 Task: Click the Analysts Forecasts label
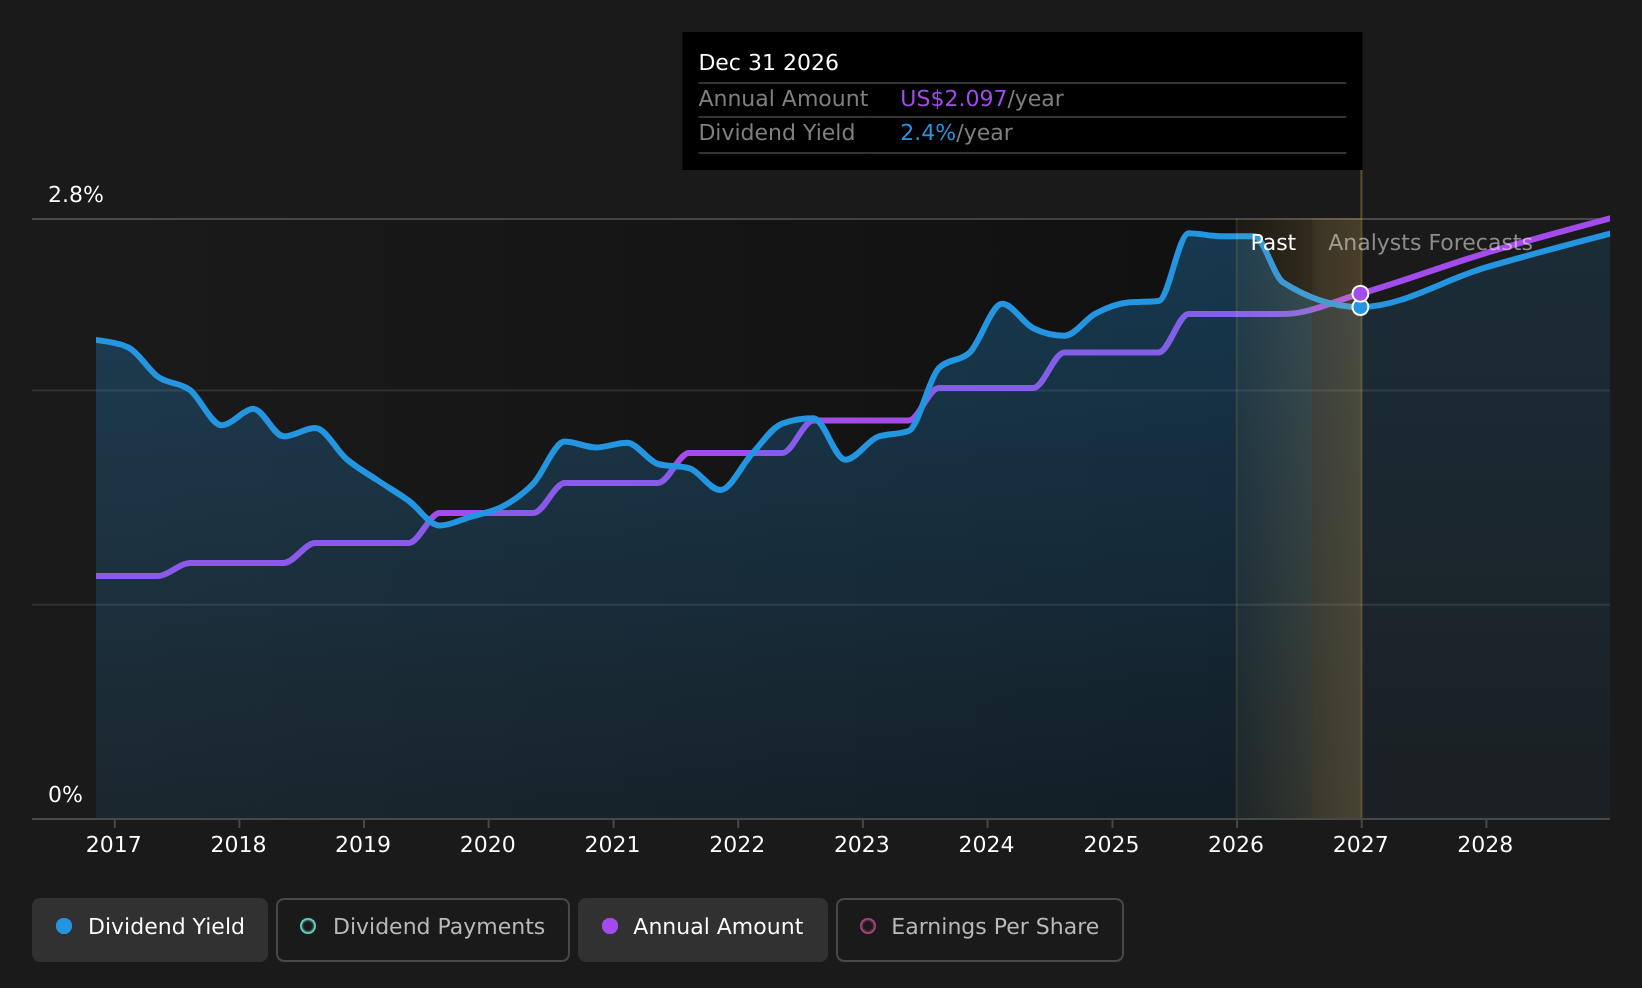coord(1430,243)
